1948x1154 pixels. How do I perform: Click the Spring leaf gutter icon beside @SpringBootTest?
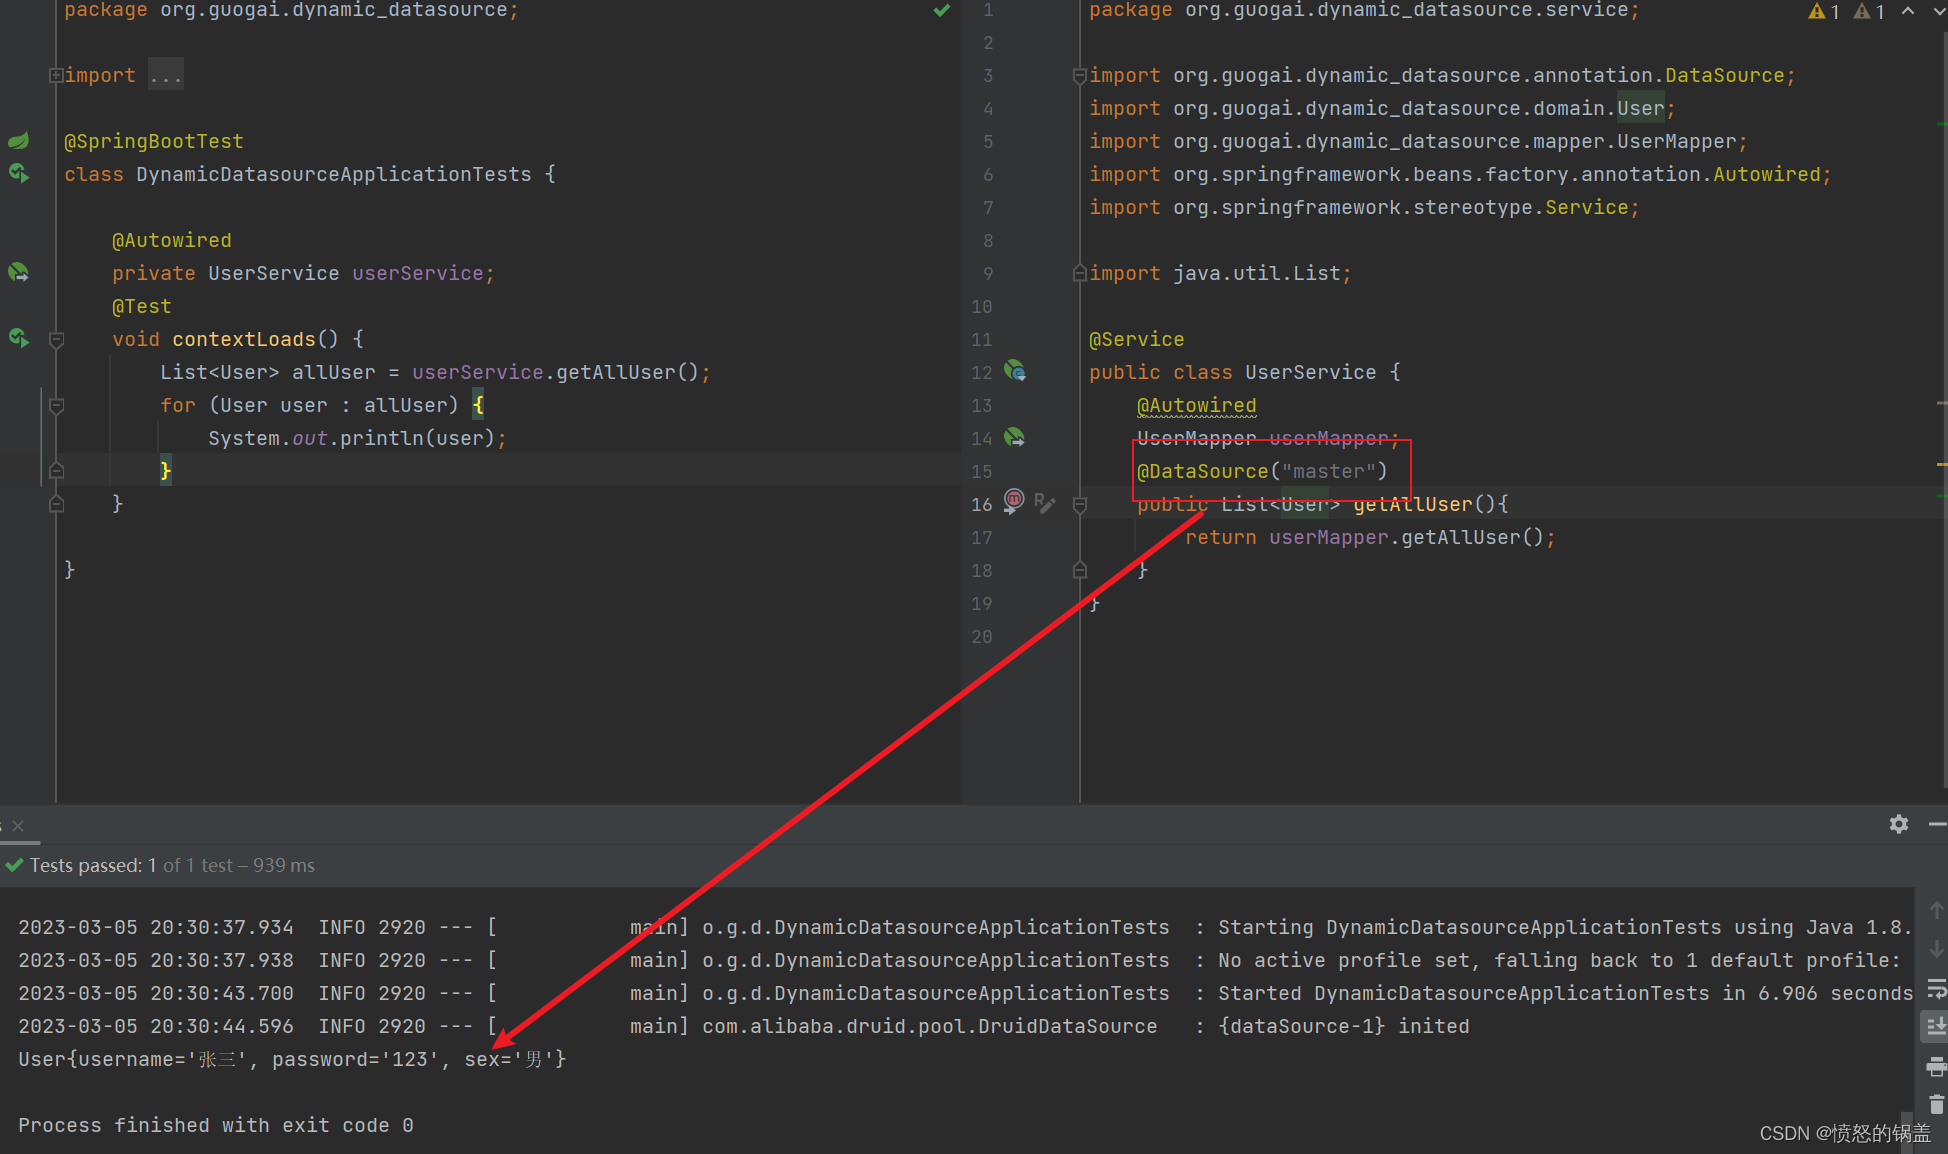(19, 141)
